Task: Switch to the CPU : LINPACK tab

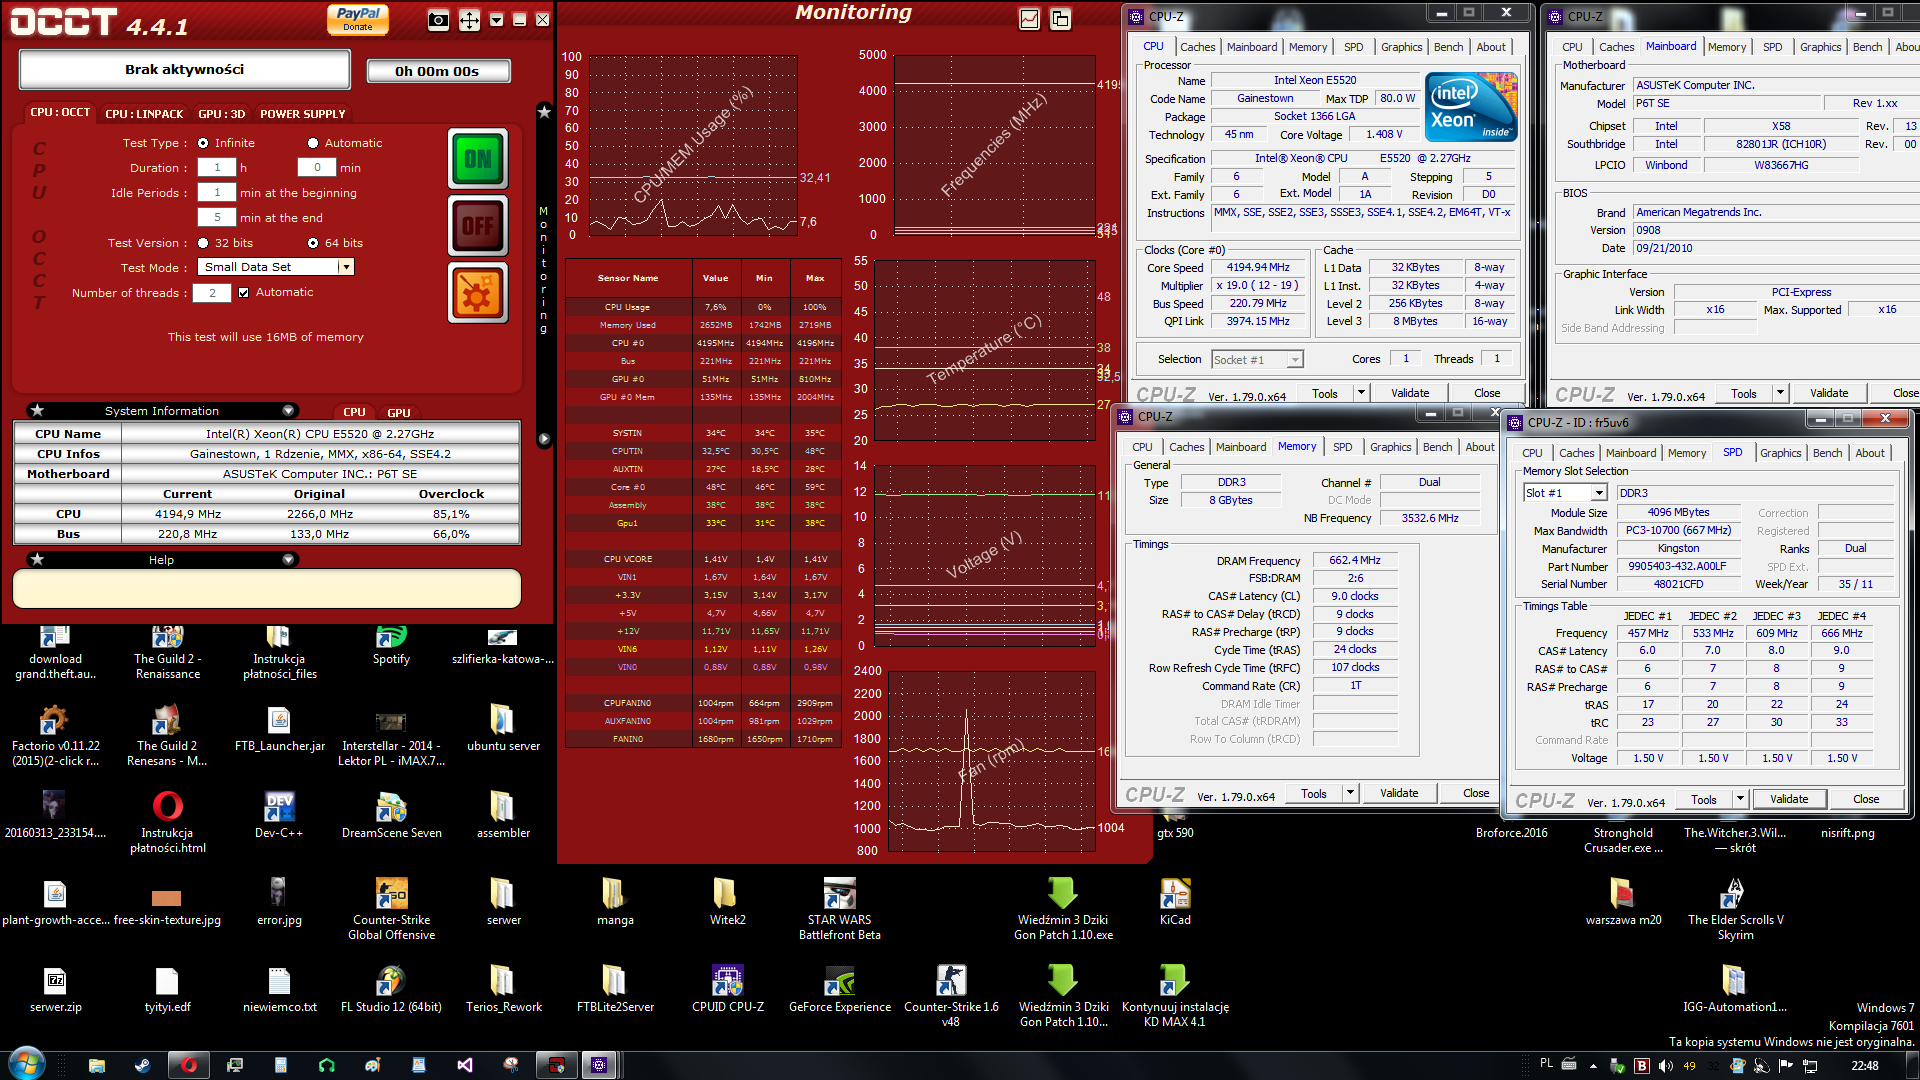Action: click(144, 114)
